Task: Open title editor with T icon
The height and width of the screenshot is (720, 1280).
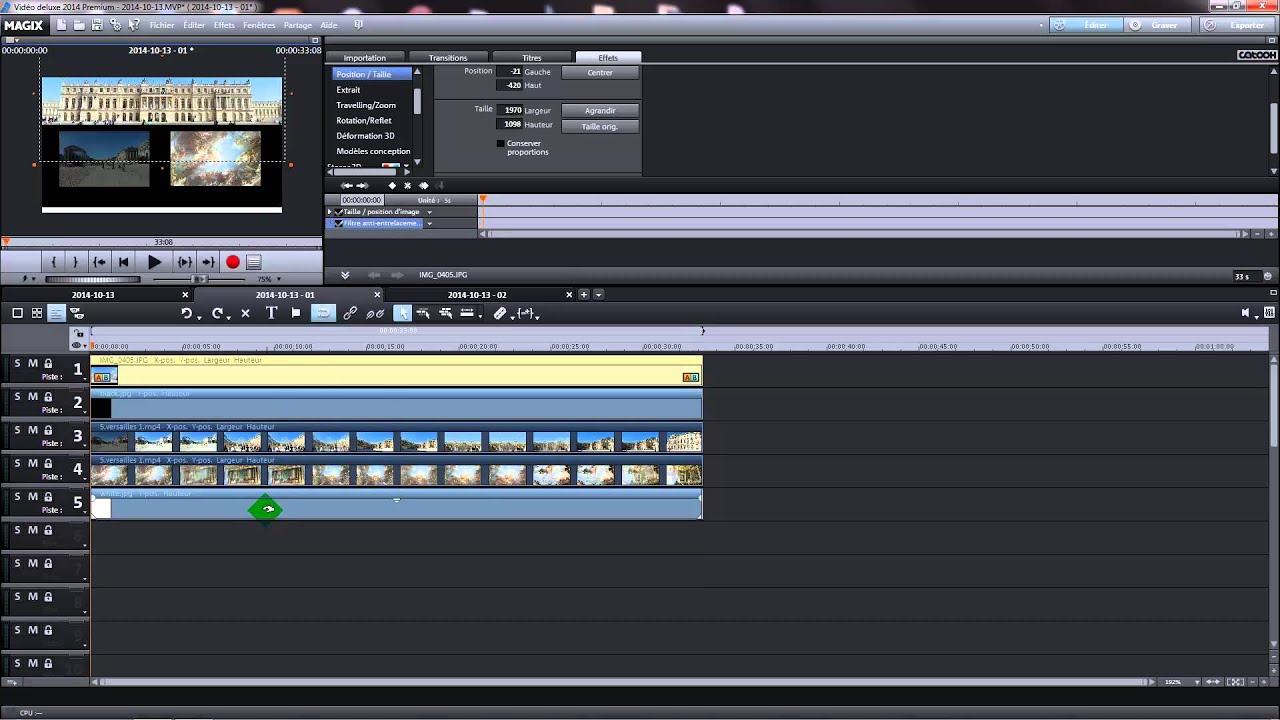Action: tap(271, 313)
